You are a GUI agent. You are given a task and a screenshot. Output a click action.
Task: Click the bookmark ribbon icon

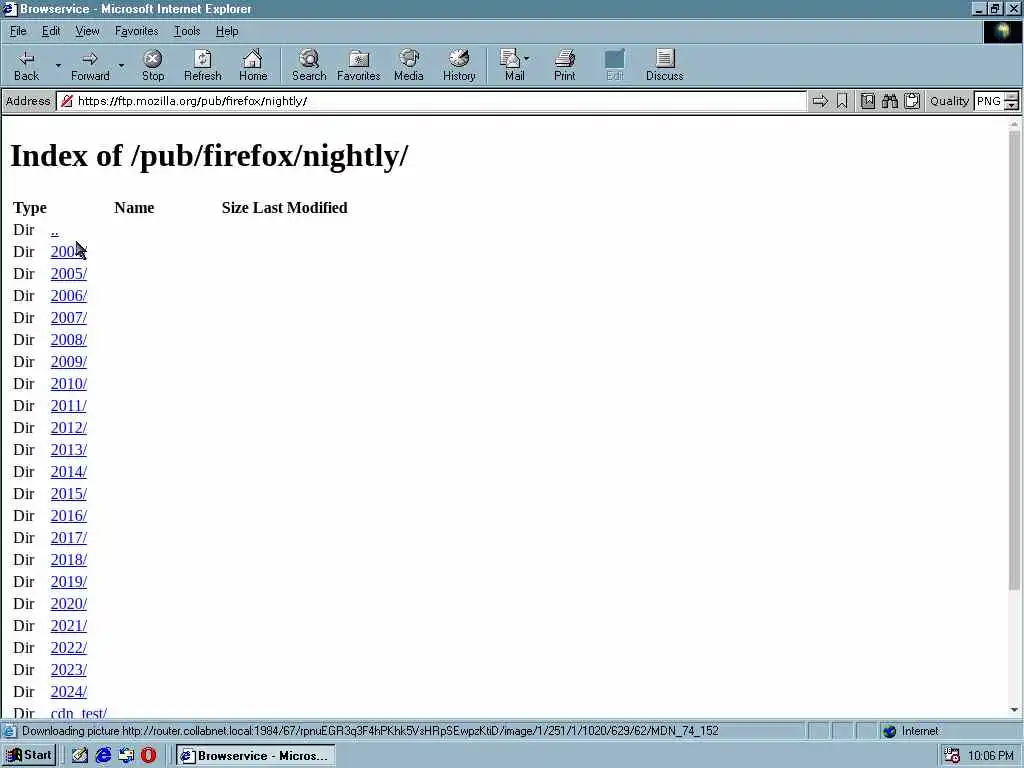842,101
